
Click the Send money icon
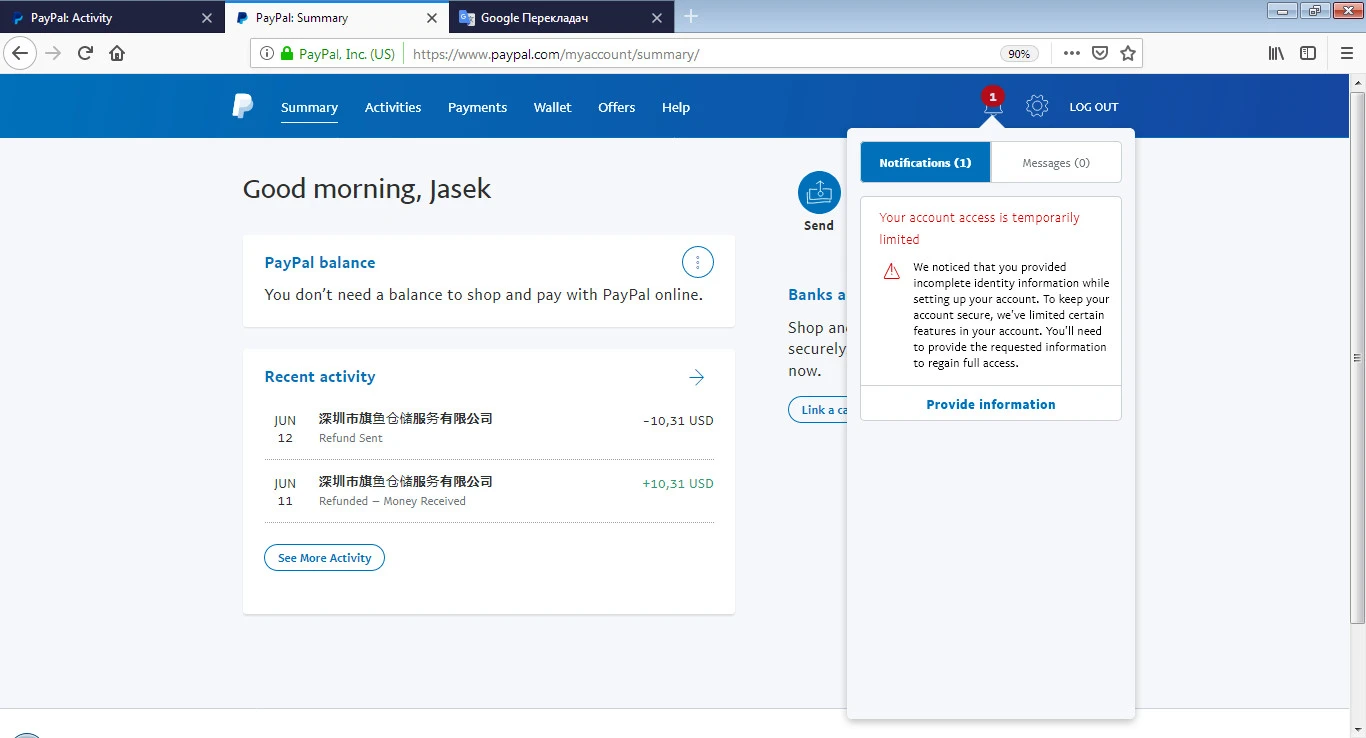click(x=819, y=192)
